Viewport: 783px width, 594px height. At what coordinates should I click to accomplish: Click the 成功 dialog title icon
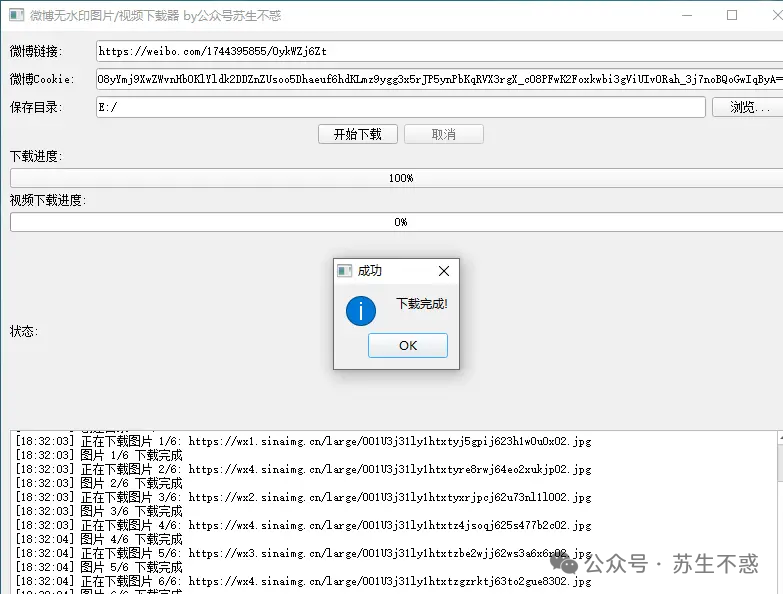pos(345,271)
